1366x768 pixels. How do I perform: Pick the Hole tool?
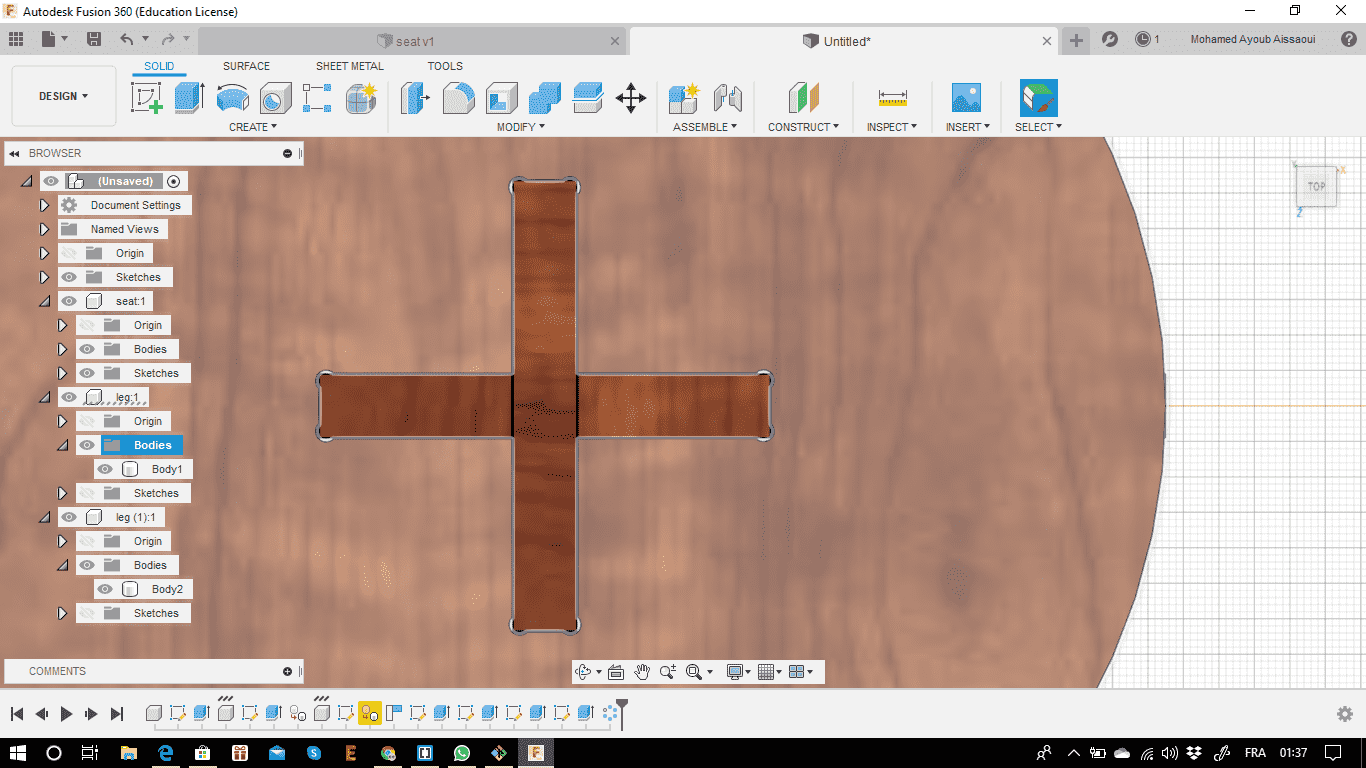pos(275,98)
